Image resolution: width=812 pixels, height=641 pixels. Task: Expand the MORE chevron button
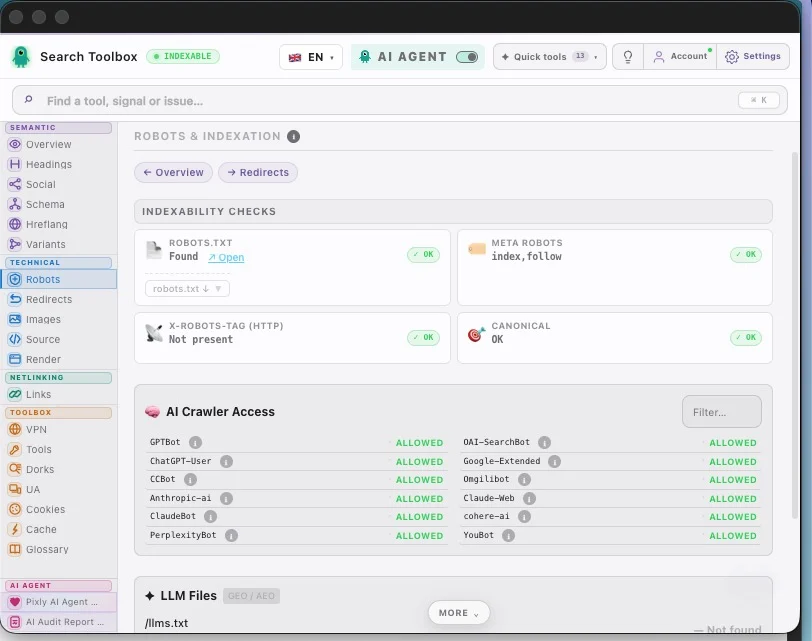pos(459,613)
